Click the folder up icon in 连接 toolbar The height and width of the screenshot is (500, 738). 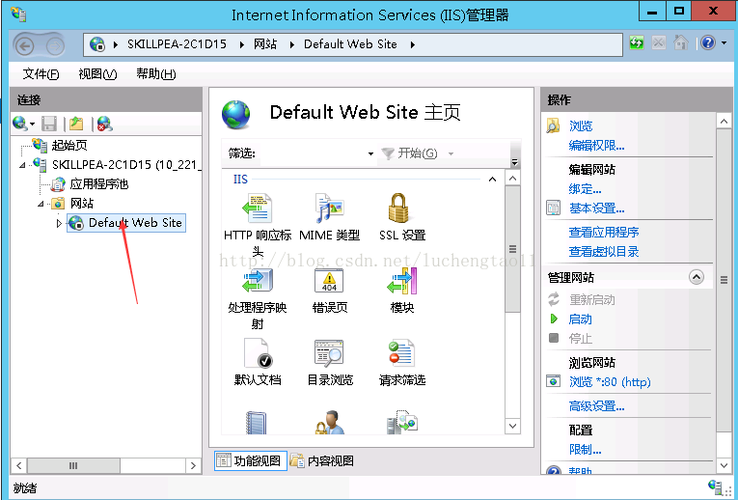click(x=76, y=123)
